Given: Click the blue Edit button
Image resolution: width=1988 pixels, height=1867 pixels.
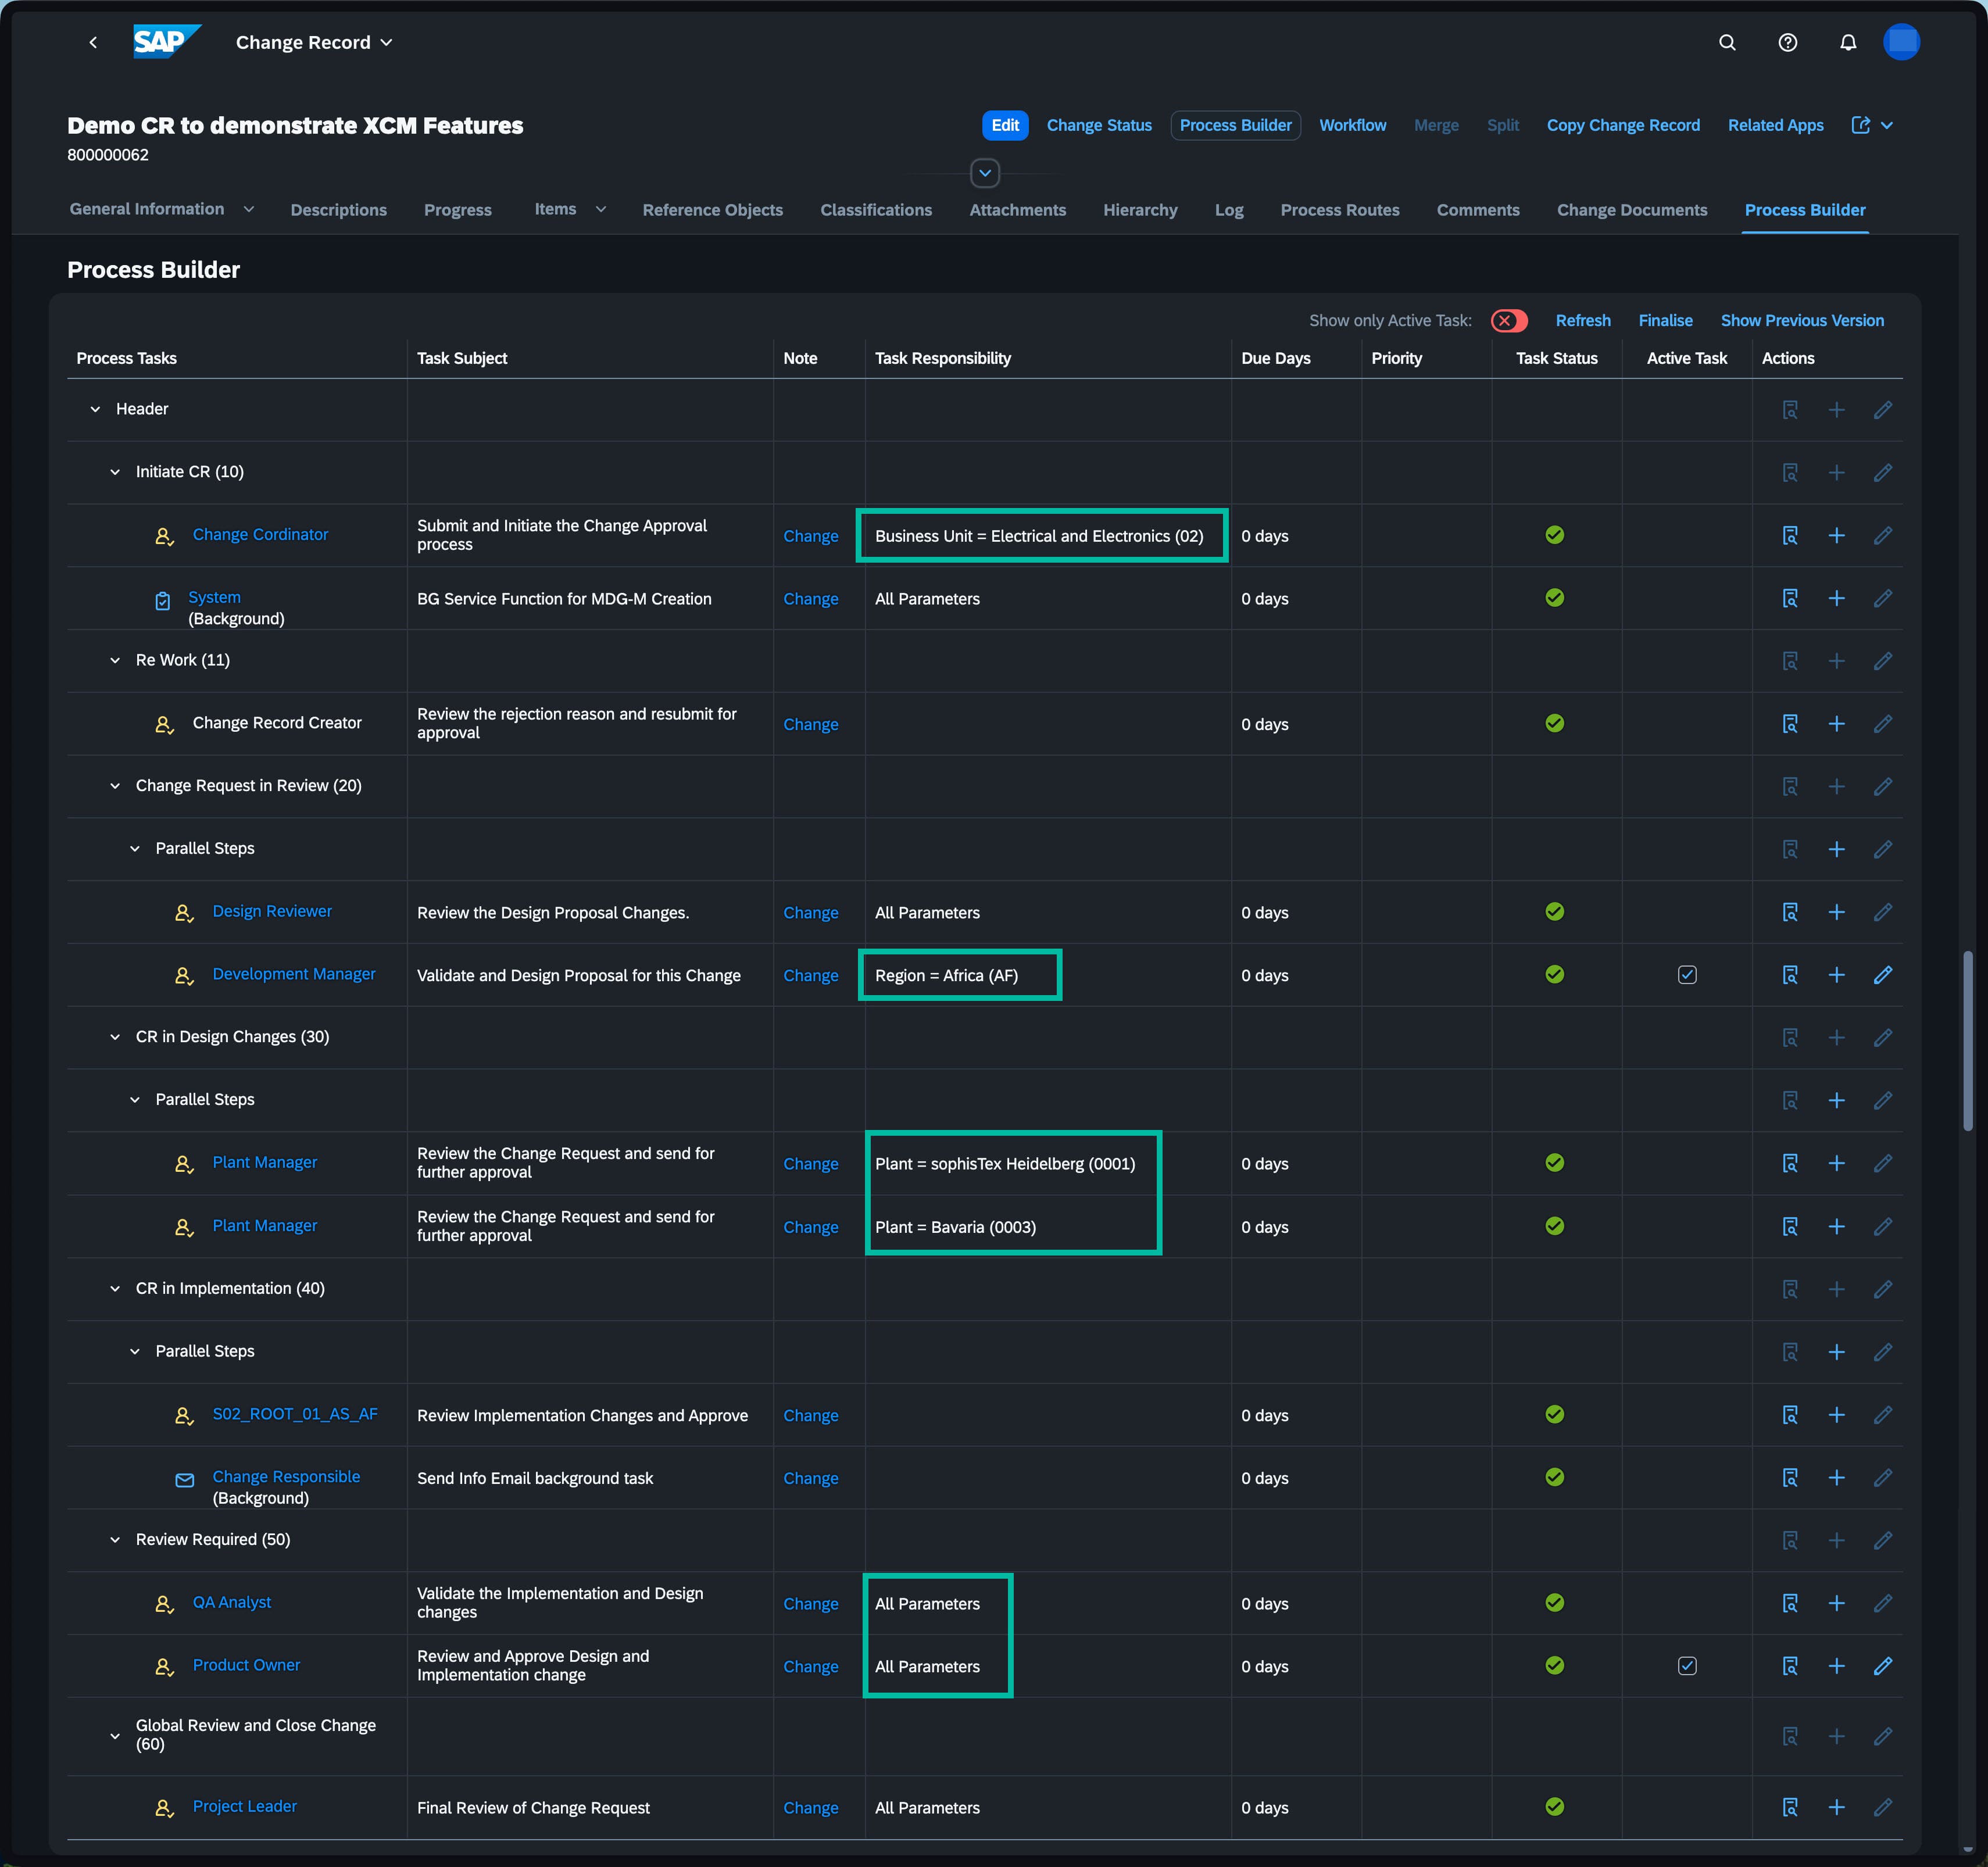Looking at the screenshot, I should pyautogui.click(x=1005, y=125).
